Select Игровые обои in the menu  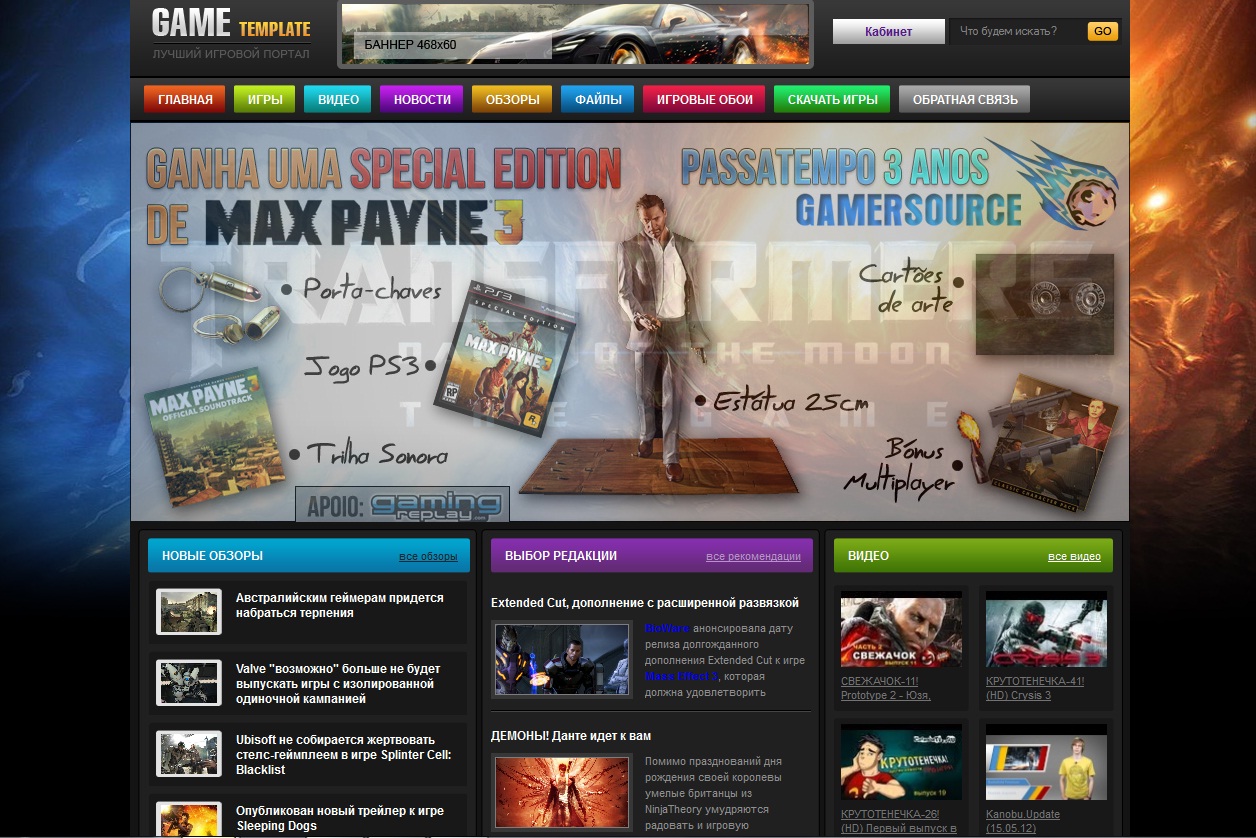[704, 99]
